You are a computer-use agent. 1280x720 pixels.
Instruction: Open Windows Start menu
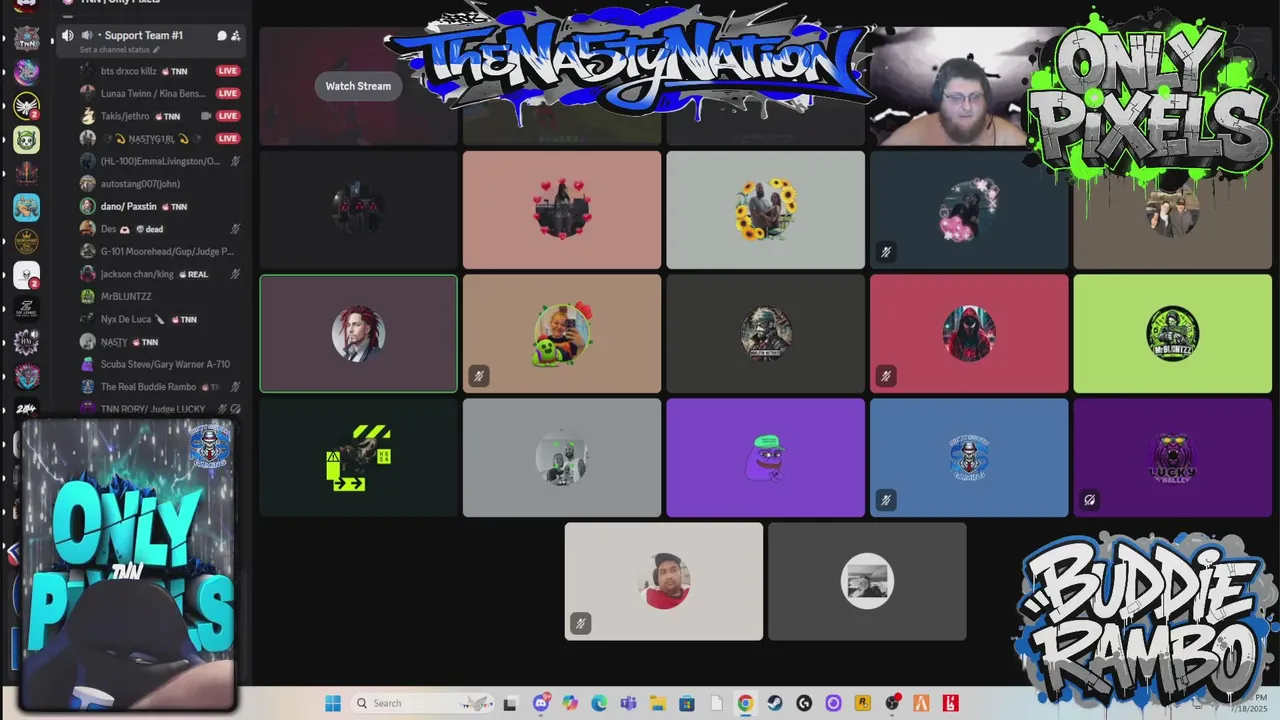pyautogui.click(x=333, y=703)
